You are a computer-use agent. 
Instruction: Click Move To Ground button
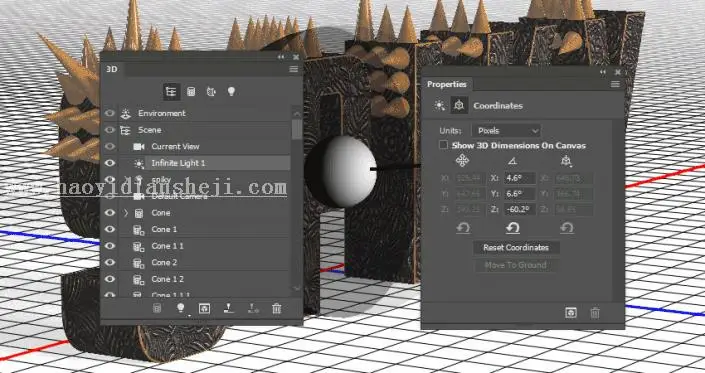coord(516,265)
